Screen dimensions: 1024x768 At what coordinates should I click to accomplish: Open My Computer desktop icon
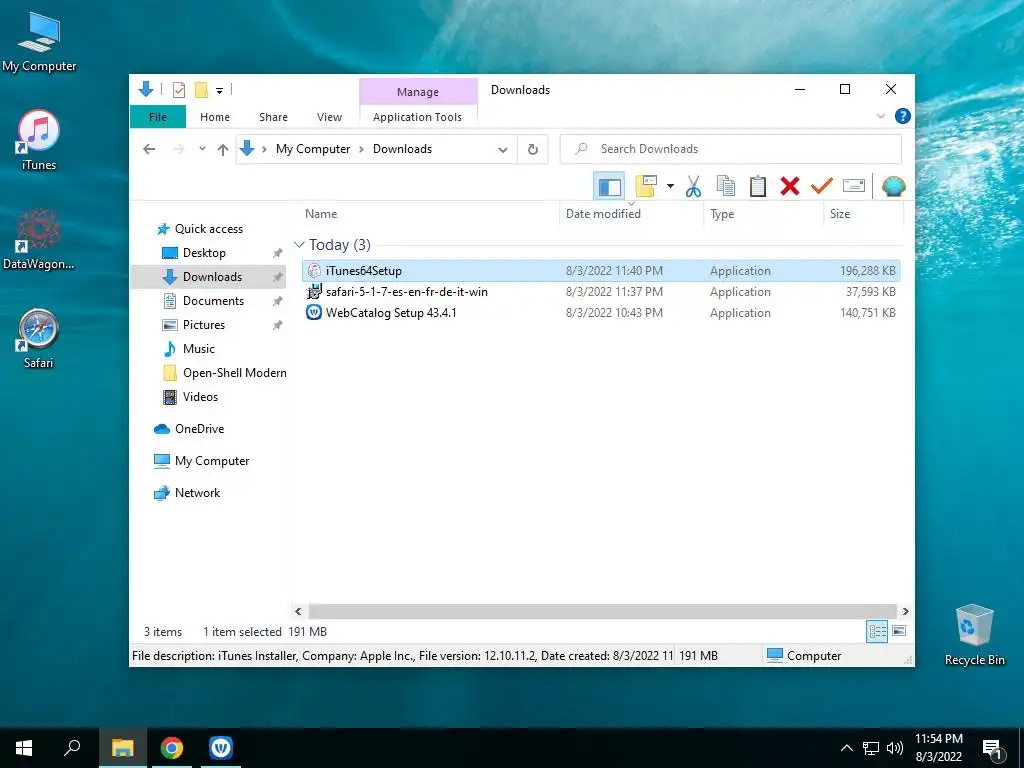39,42
